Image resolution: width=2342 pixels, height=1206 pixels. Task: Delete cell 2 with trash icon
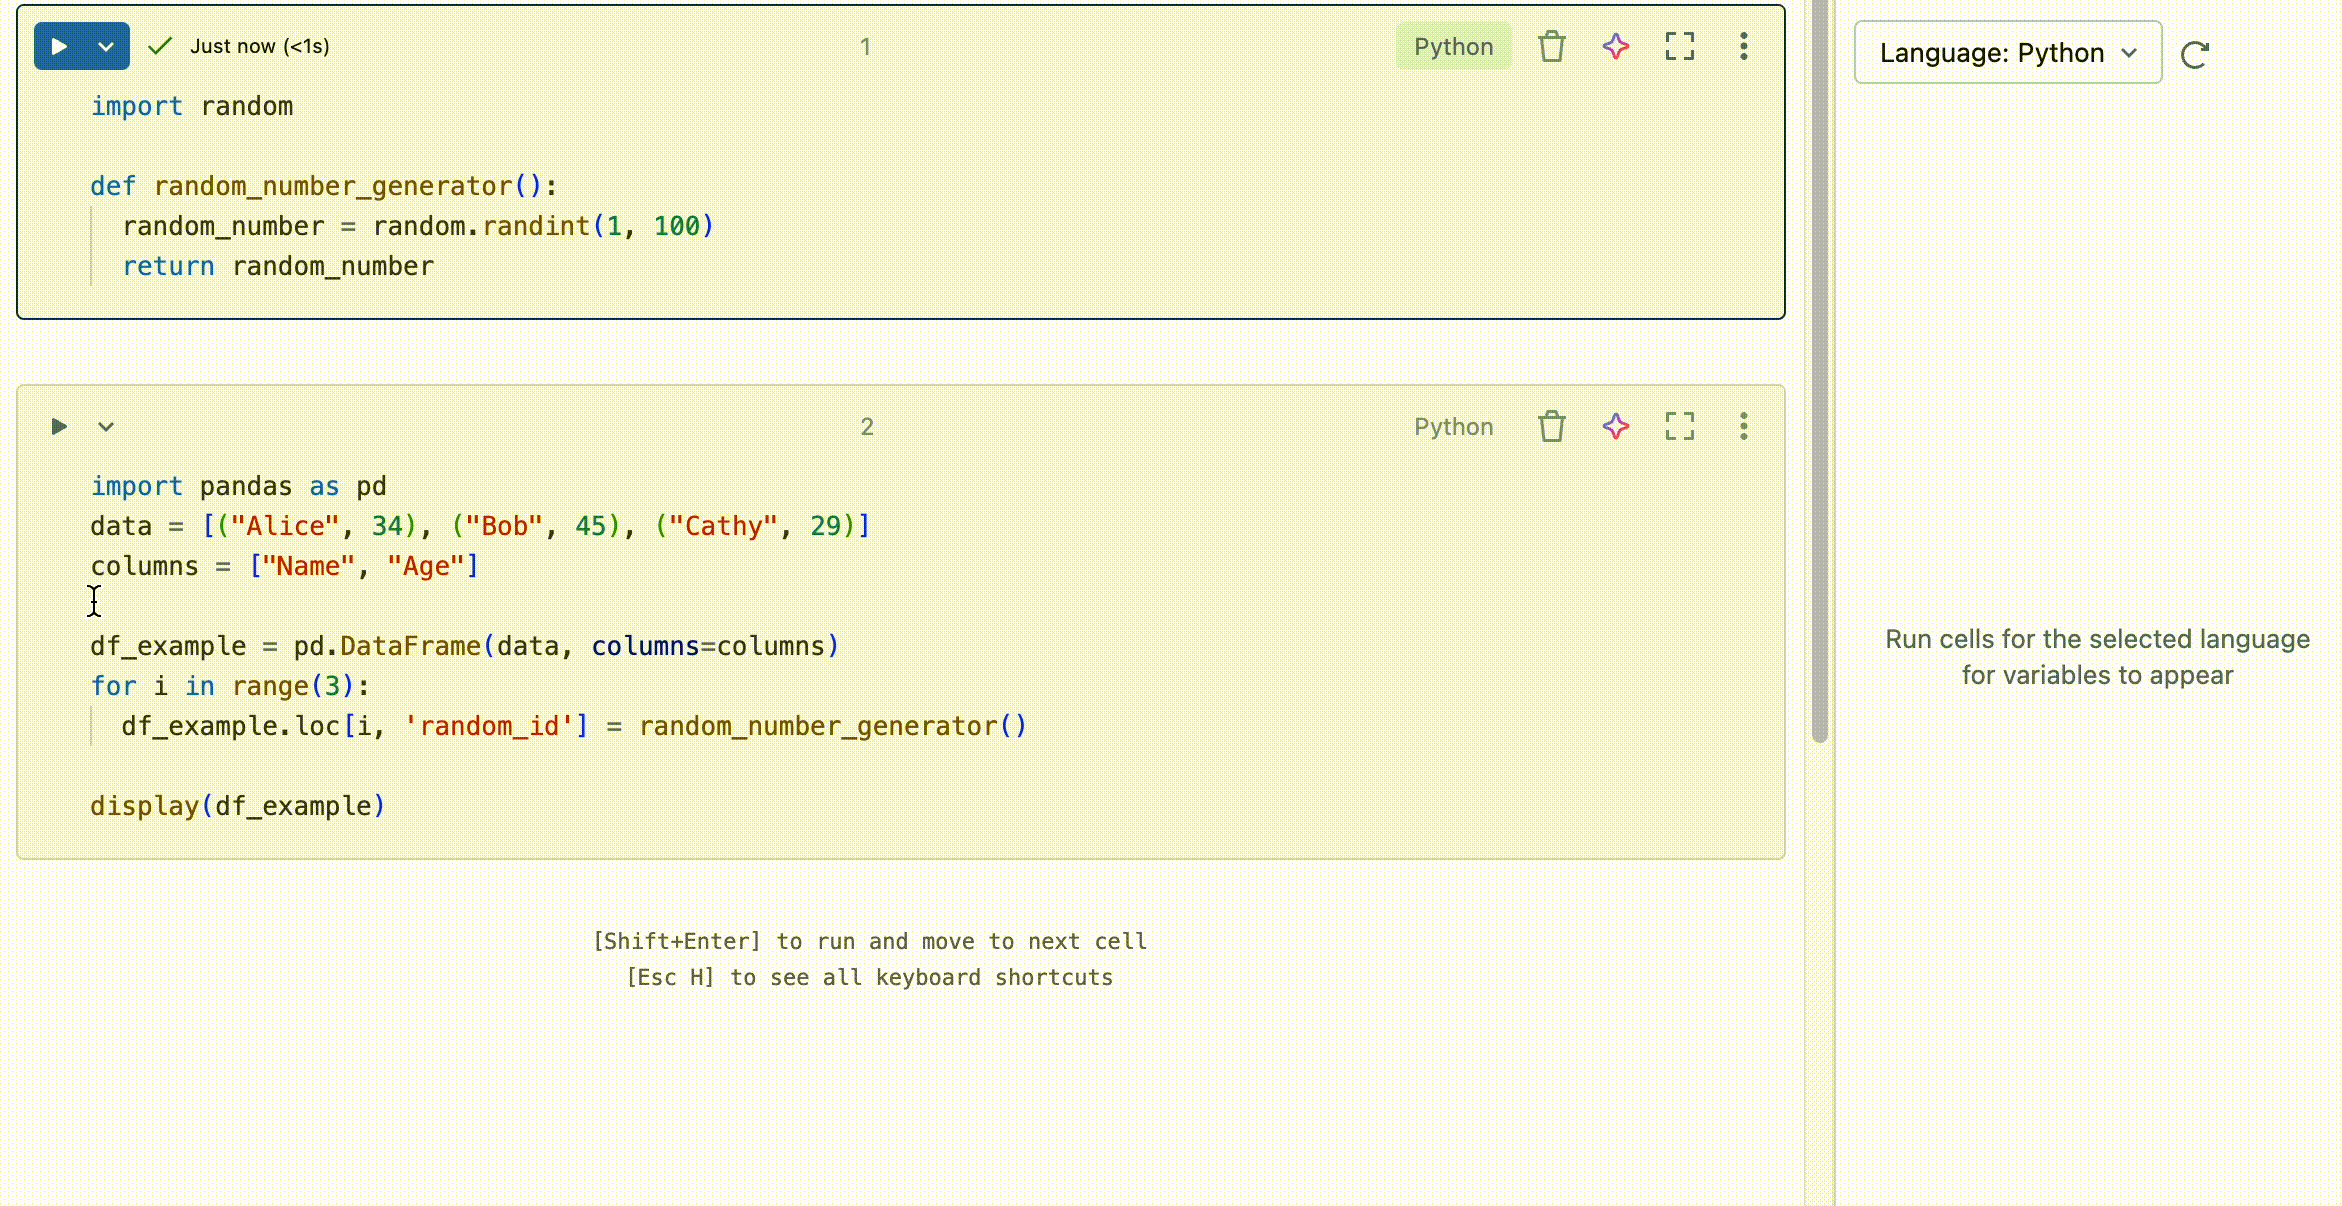(1551, 426)
